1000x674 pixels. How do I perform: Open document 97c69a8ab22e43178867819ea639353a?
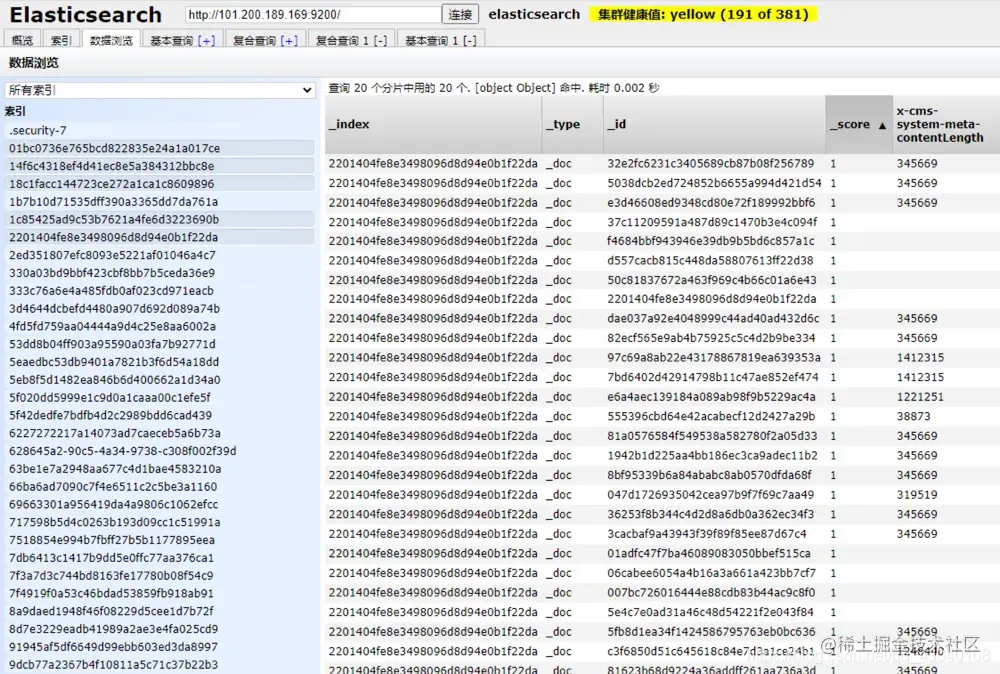(714, 358)
